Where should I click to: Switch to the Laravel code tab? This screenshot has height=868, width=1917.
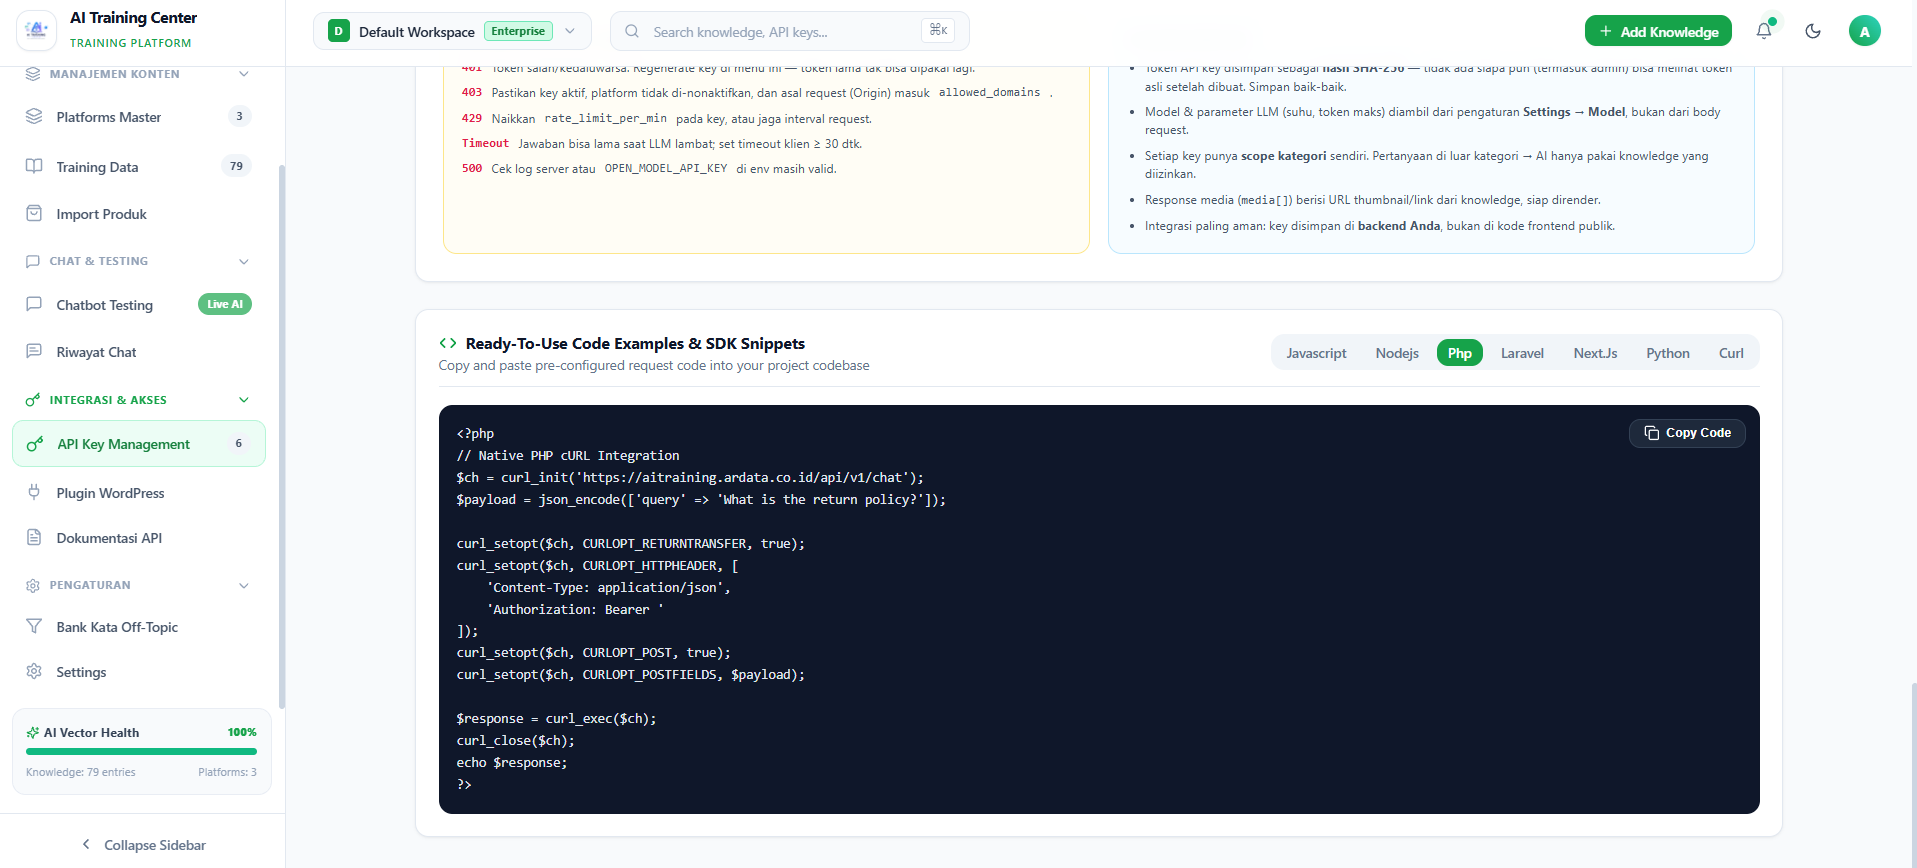[x=1522, y=353]
